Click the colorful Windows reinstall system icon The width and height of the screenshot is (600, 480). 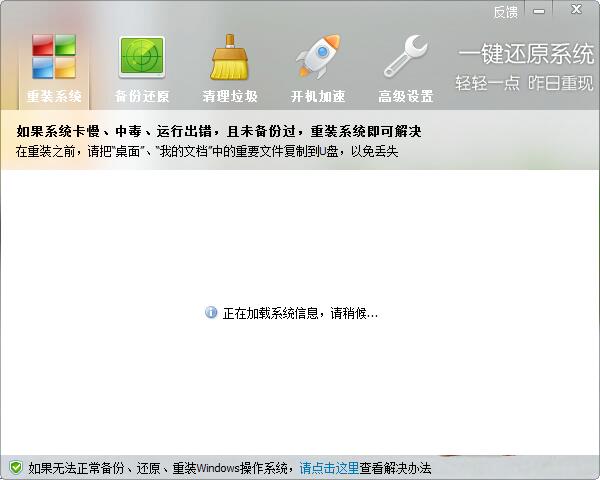(54, 57)
